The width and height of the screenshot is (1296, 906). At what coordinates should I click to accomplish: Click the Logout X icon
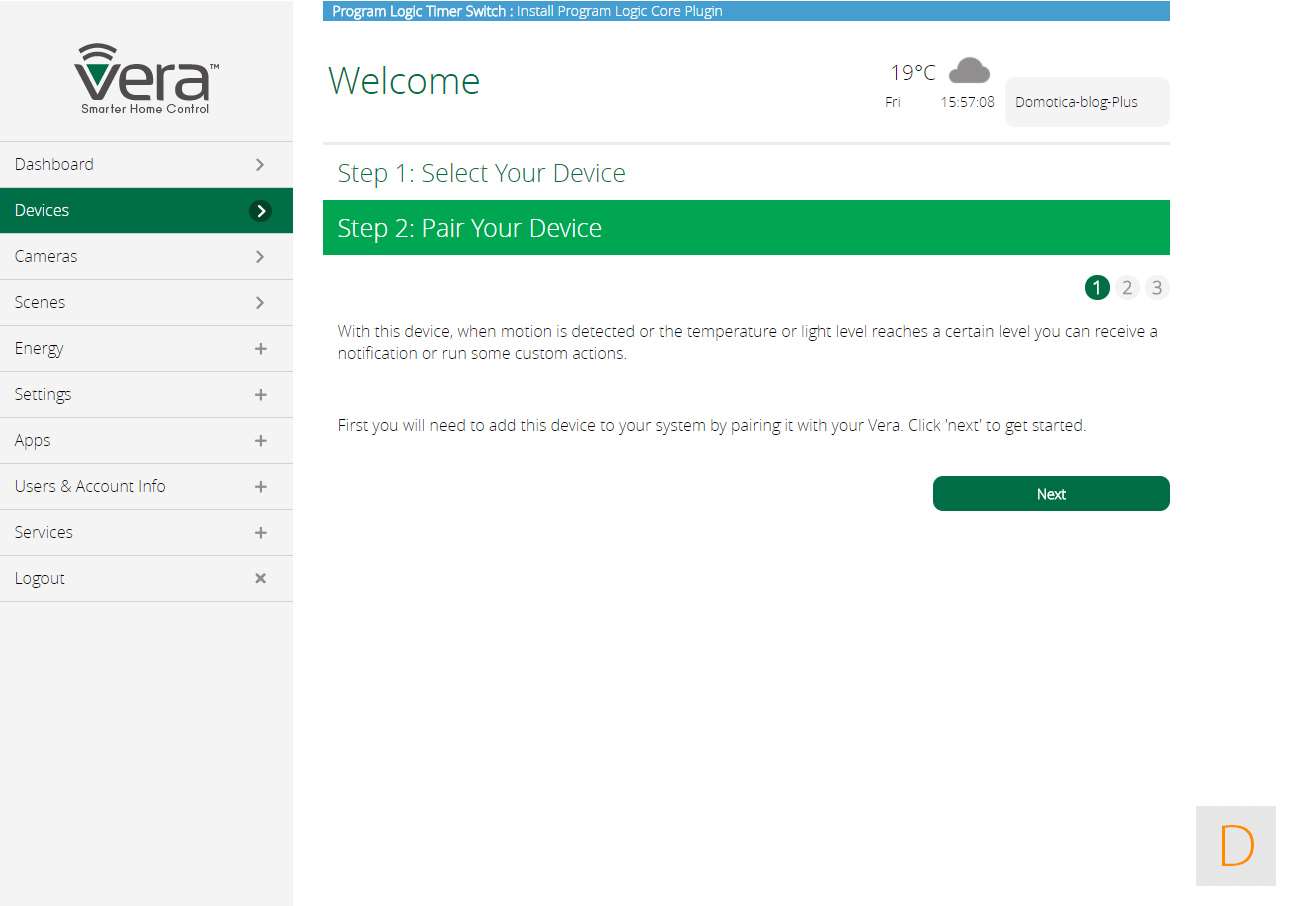click(x=260, y=578)
